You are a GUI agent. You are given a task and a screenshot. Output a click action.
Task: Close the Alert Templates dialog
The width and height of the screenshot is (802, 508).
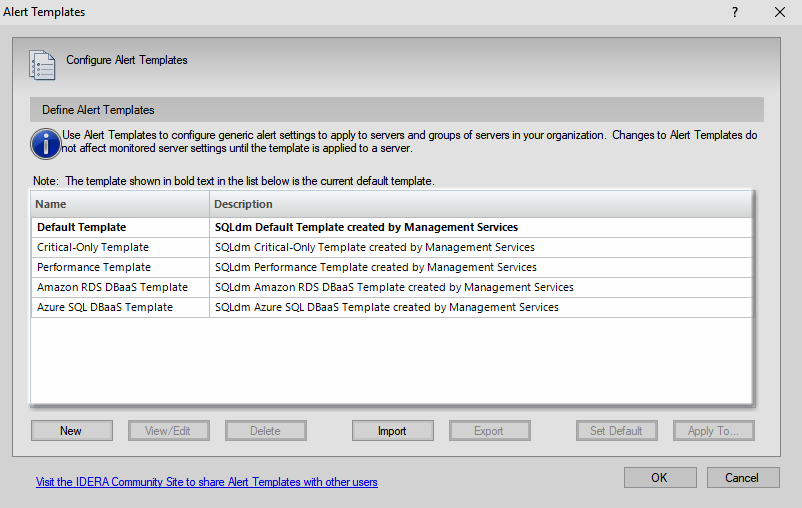780,12
